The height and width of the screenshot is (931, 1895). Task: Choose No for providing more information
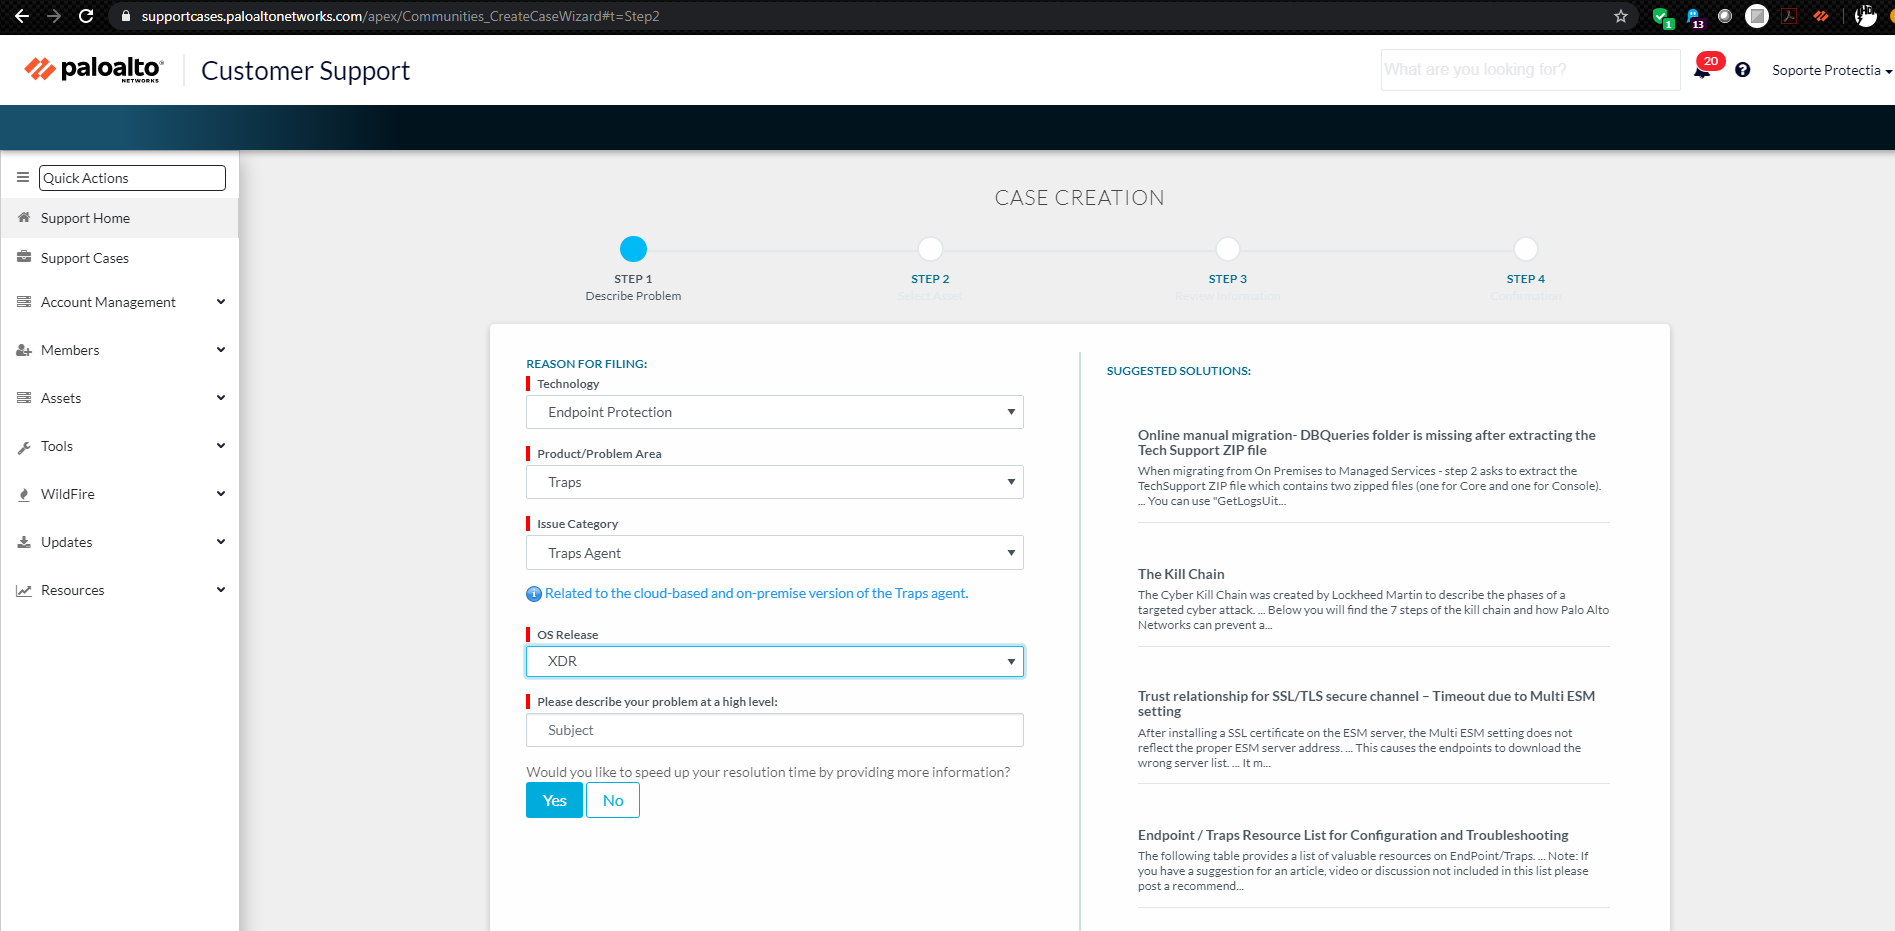(x=613, y=800)
